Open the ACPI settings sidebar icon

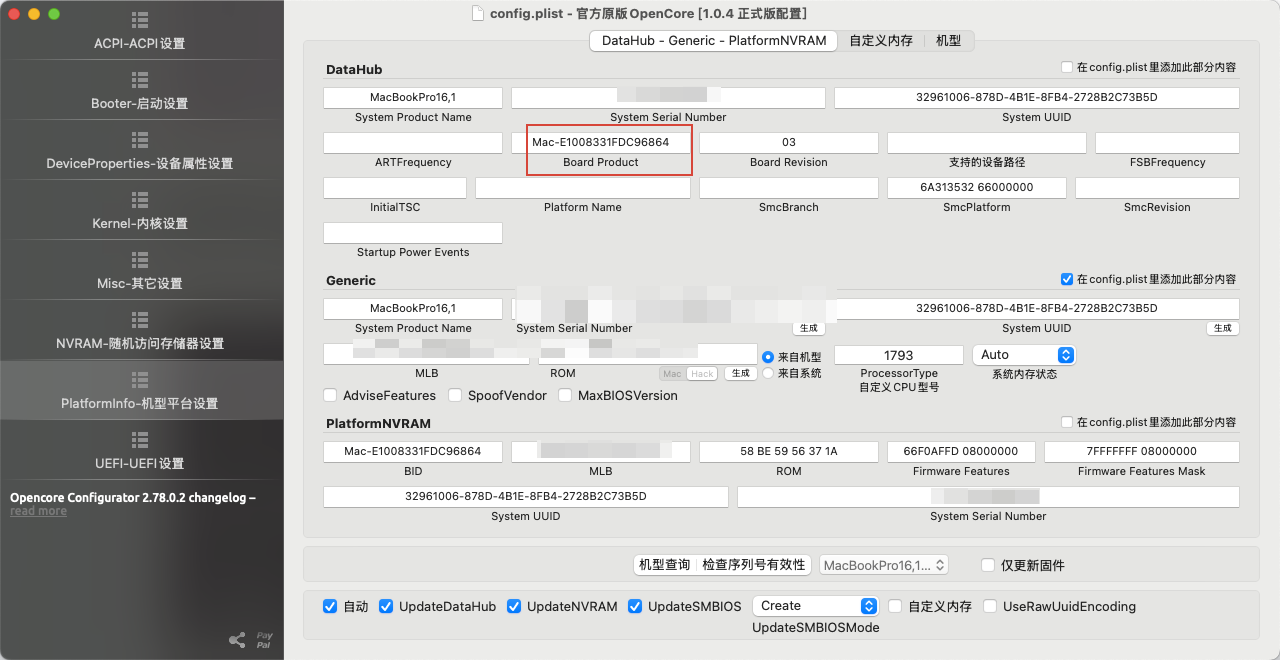pyautogui.click(x=140, y=20)
